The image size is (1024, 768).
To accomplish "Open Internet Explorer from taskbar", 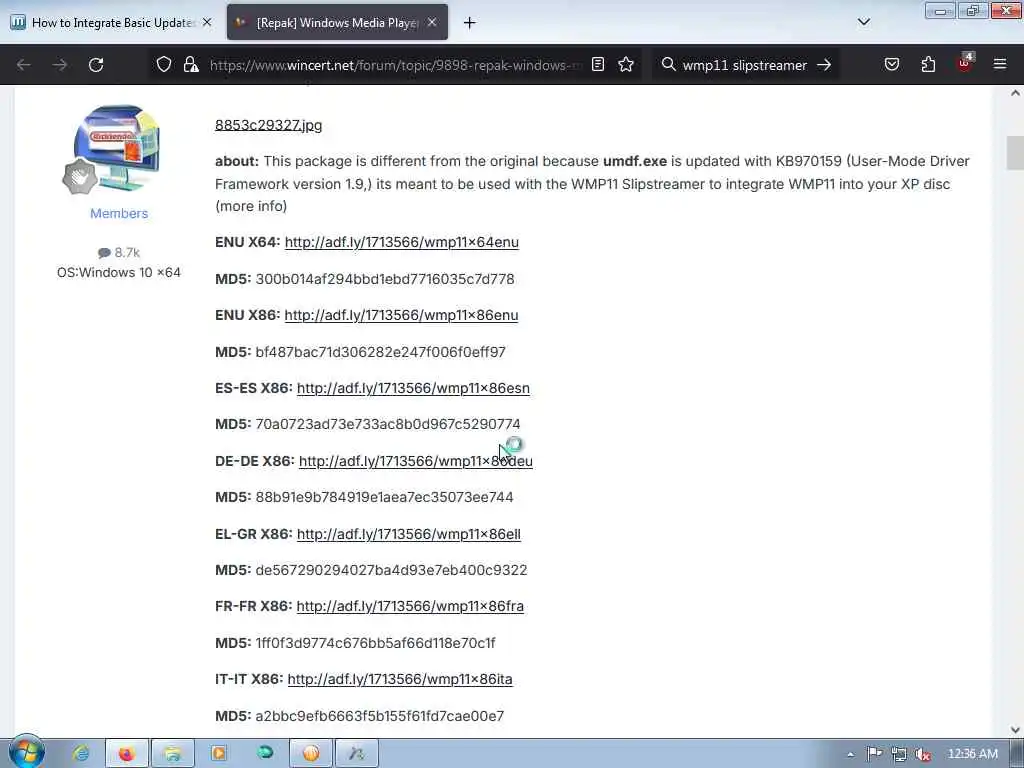I will click(x=82, y=754).
